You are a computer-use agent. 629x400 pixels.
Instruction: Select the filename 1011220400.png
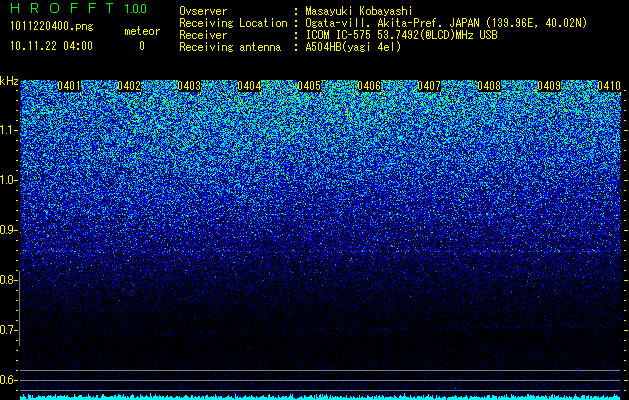pyautogui.click(x=52, y=27)
